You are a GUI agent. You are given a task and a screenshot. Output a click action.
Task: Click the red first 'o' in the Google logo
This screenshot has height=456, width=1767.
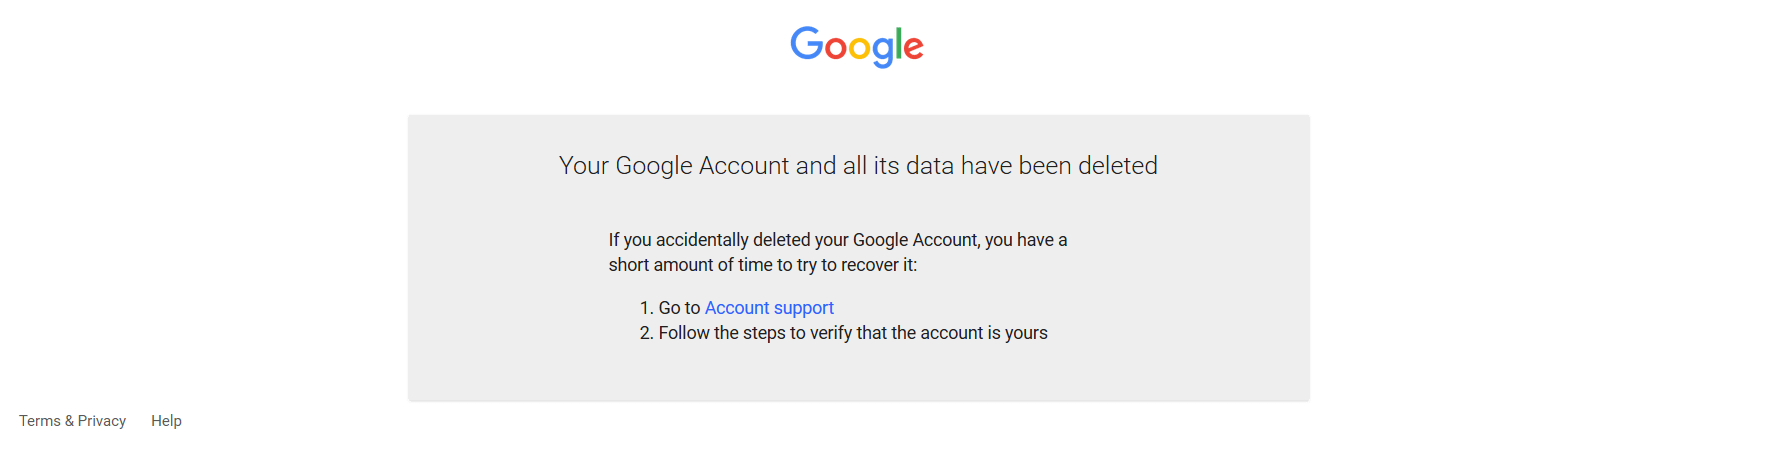[x=836, y=49]
